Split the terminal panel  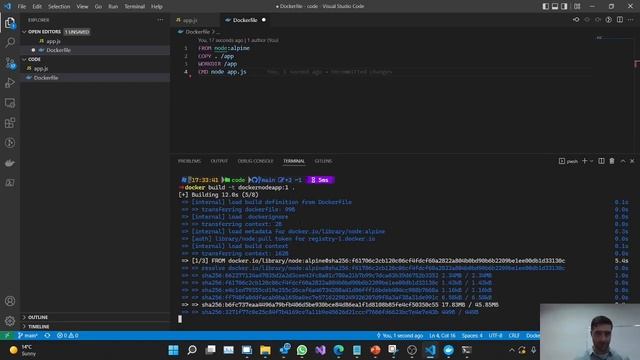(x=601, y=161)
